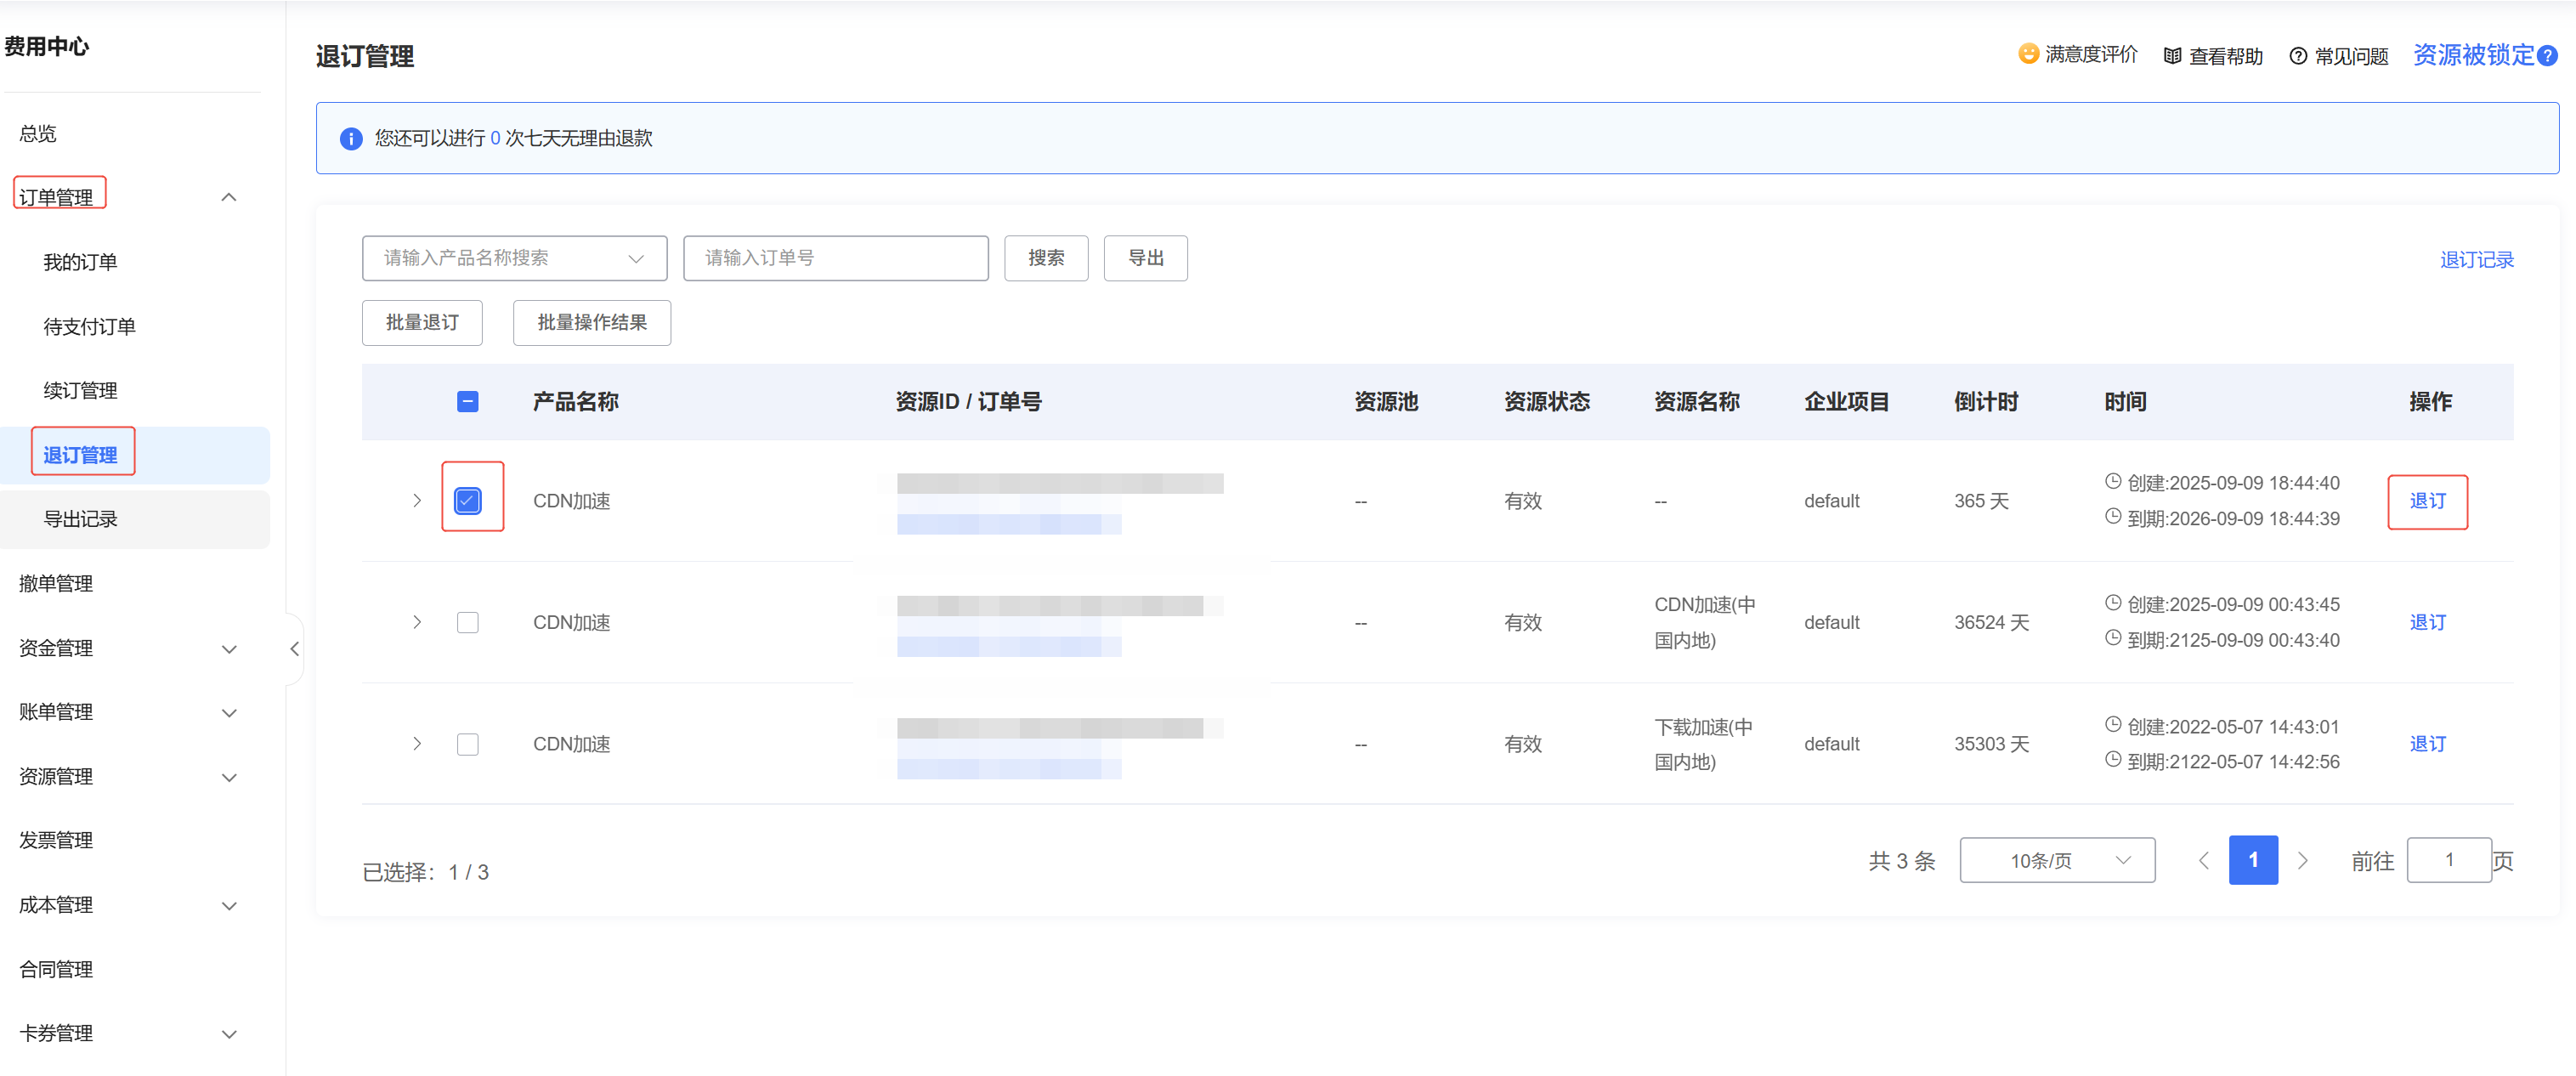Collapse the 订单管理 menu chevron
This screenshot has height=1076, width=2576.
tap(229, 197)
